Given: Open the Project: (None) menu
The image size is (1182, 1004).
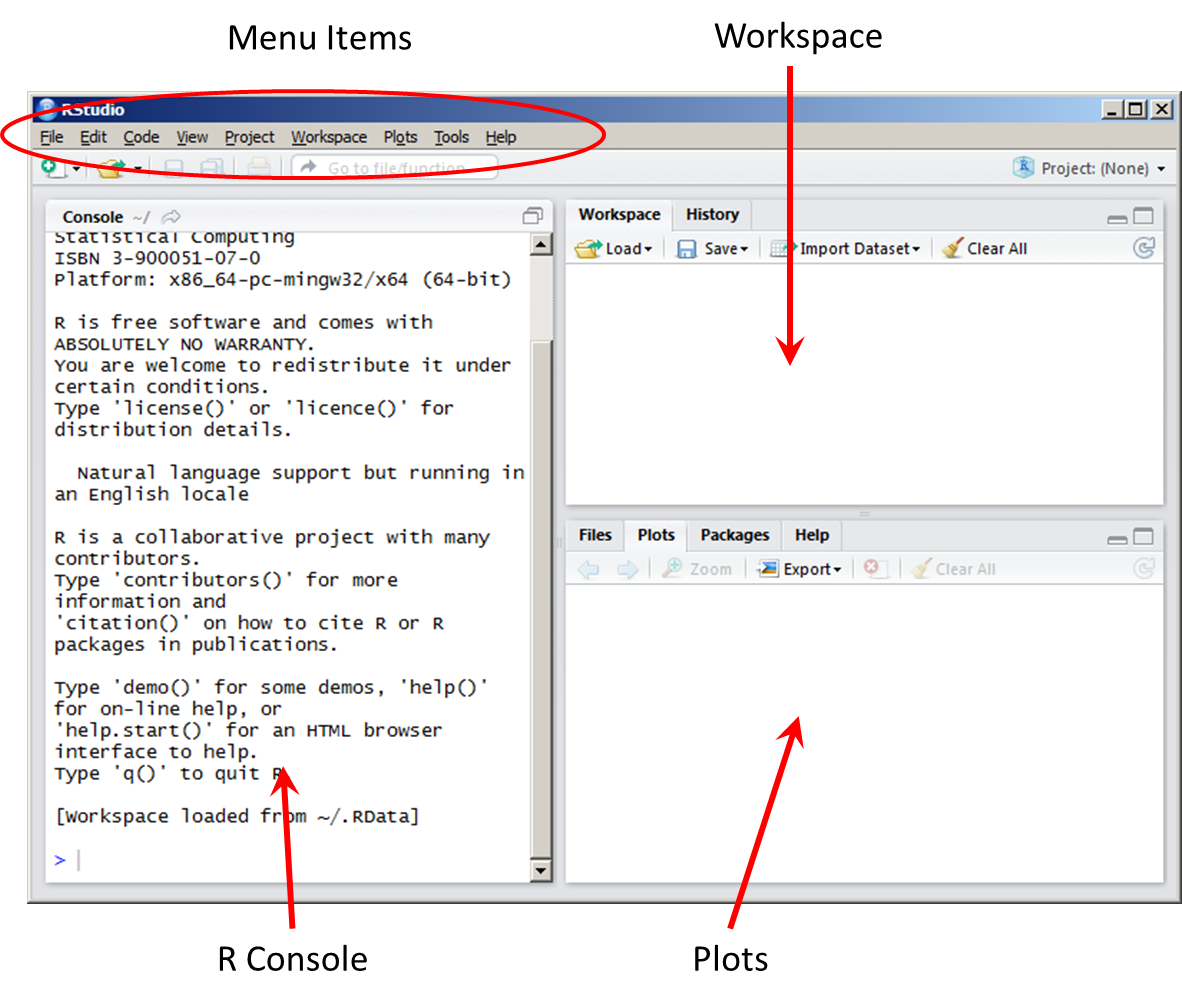Looking at the screenshot, I should (1089, 168).
